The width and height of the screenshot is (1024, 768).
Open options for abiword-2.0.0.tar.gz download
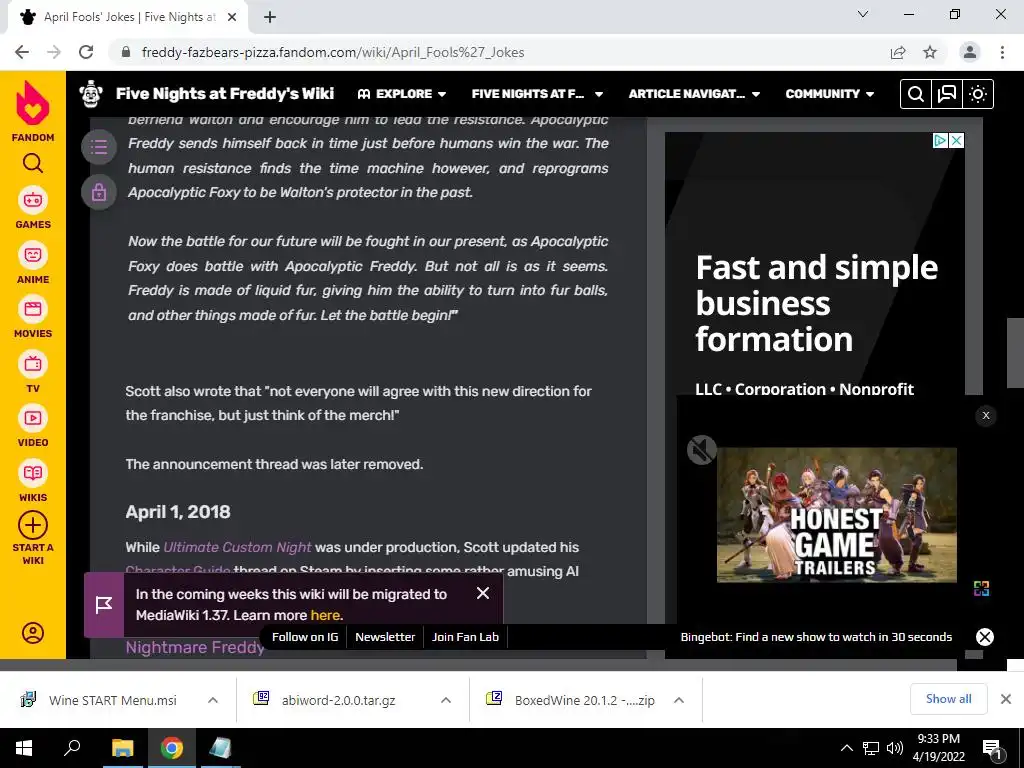tap(446, 700)
